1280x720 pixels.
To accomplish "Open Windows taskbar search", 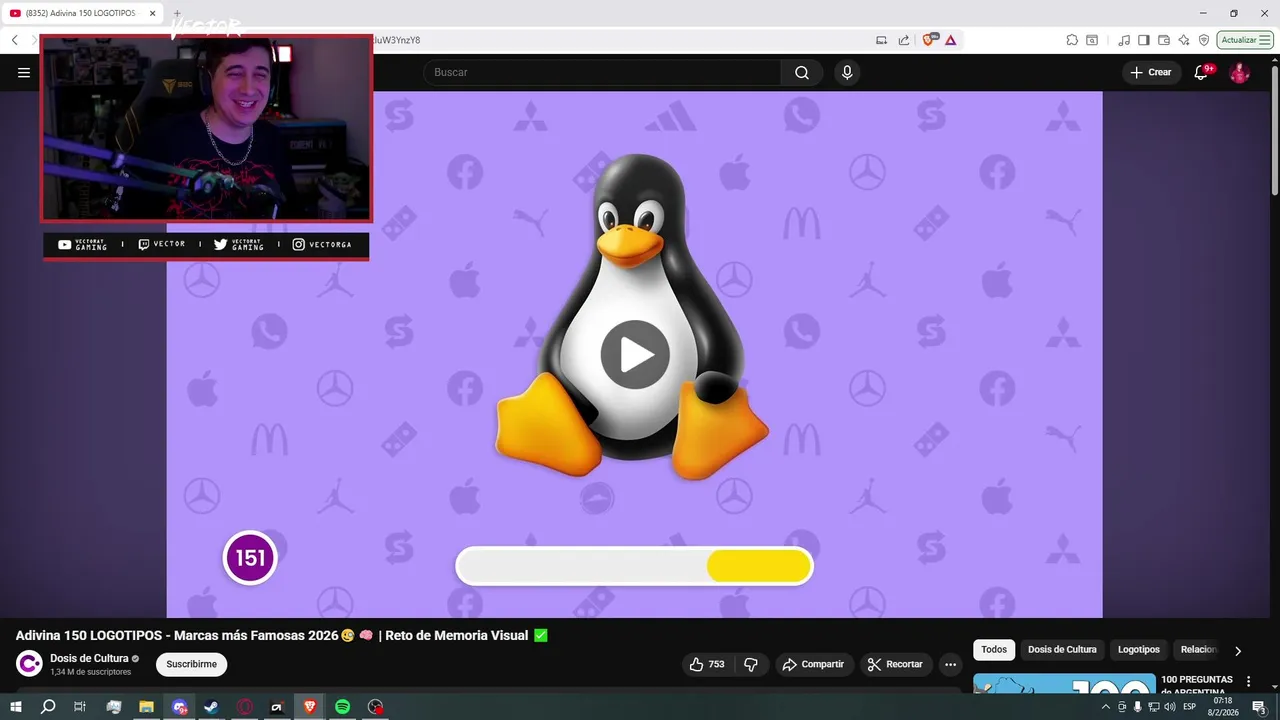I will (48, 707).
